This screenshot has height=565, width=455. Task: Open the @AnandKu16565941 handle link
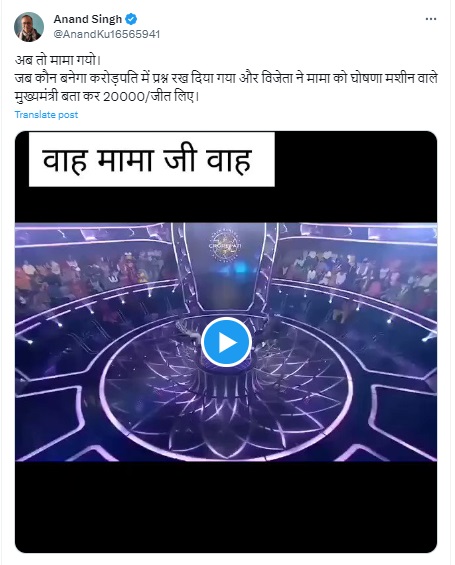coord(107,34)
